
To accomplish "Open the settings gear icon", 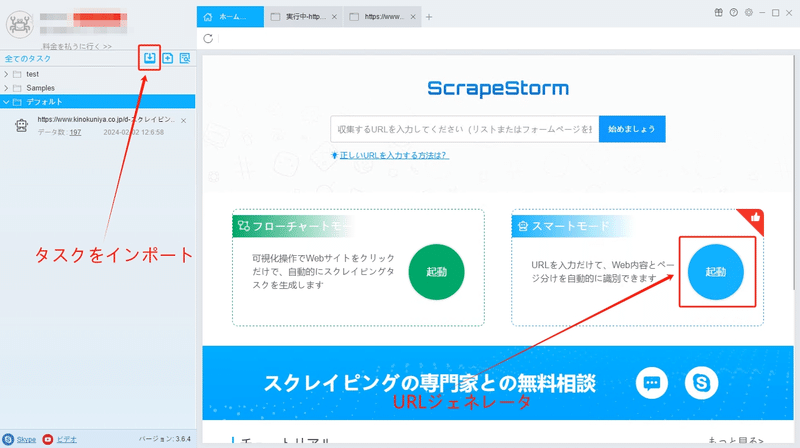I will coord(748,13).
